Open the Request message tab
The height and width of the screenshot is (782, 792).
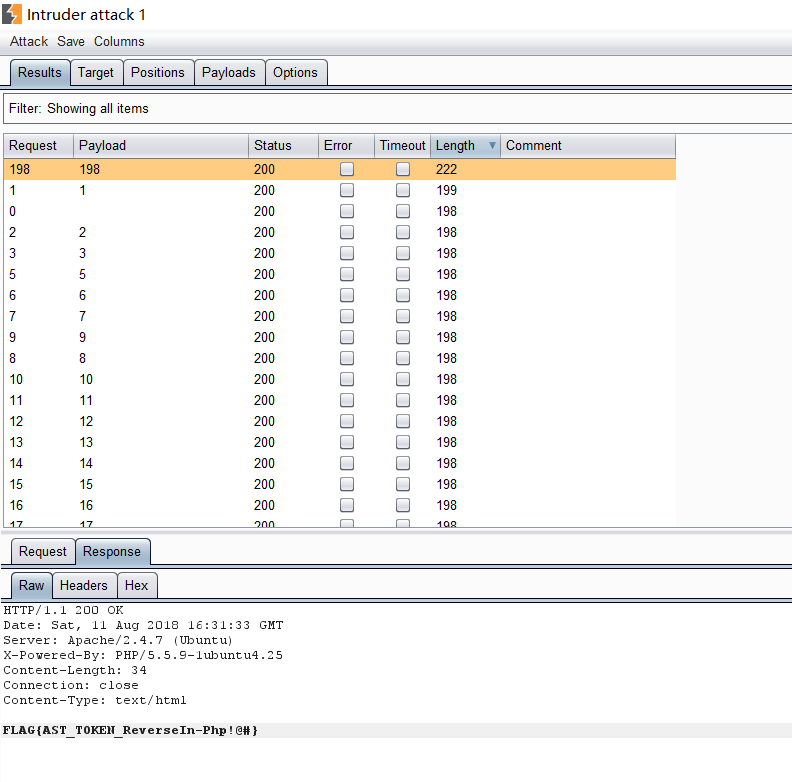(43, 552)
